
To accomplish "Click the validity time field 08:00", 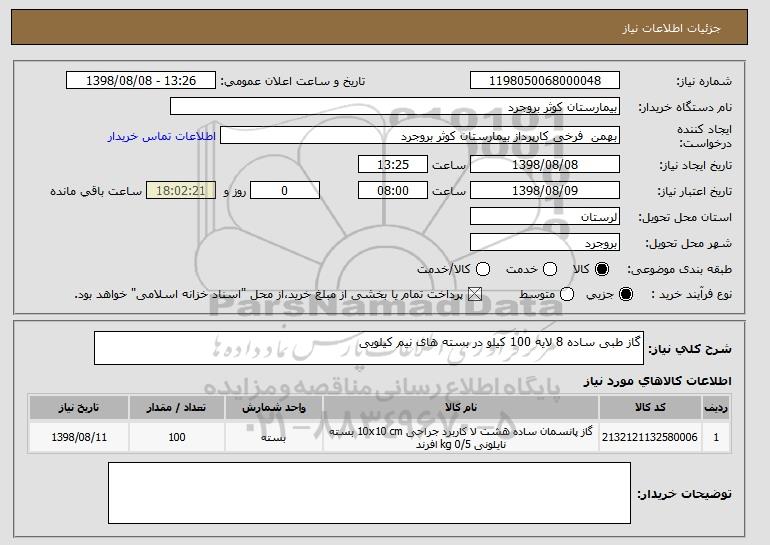I will click(393, 191).
